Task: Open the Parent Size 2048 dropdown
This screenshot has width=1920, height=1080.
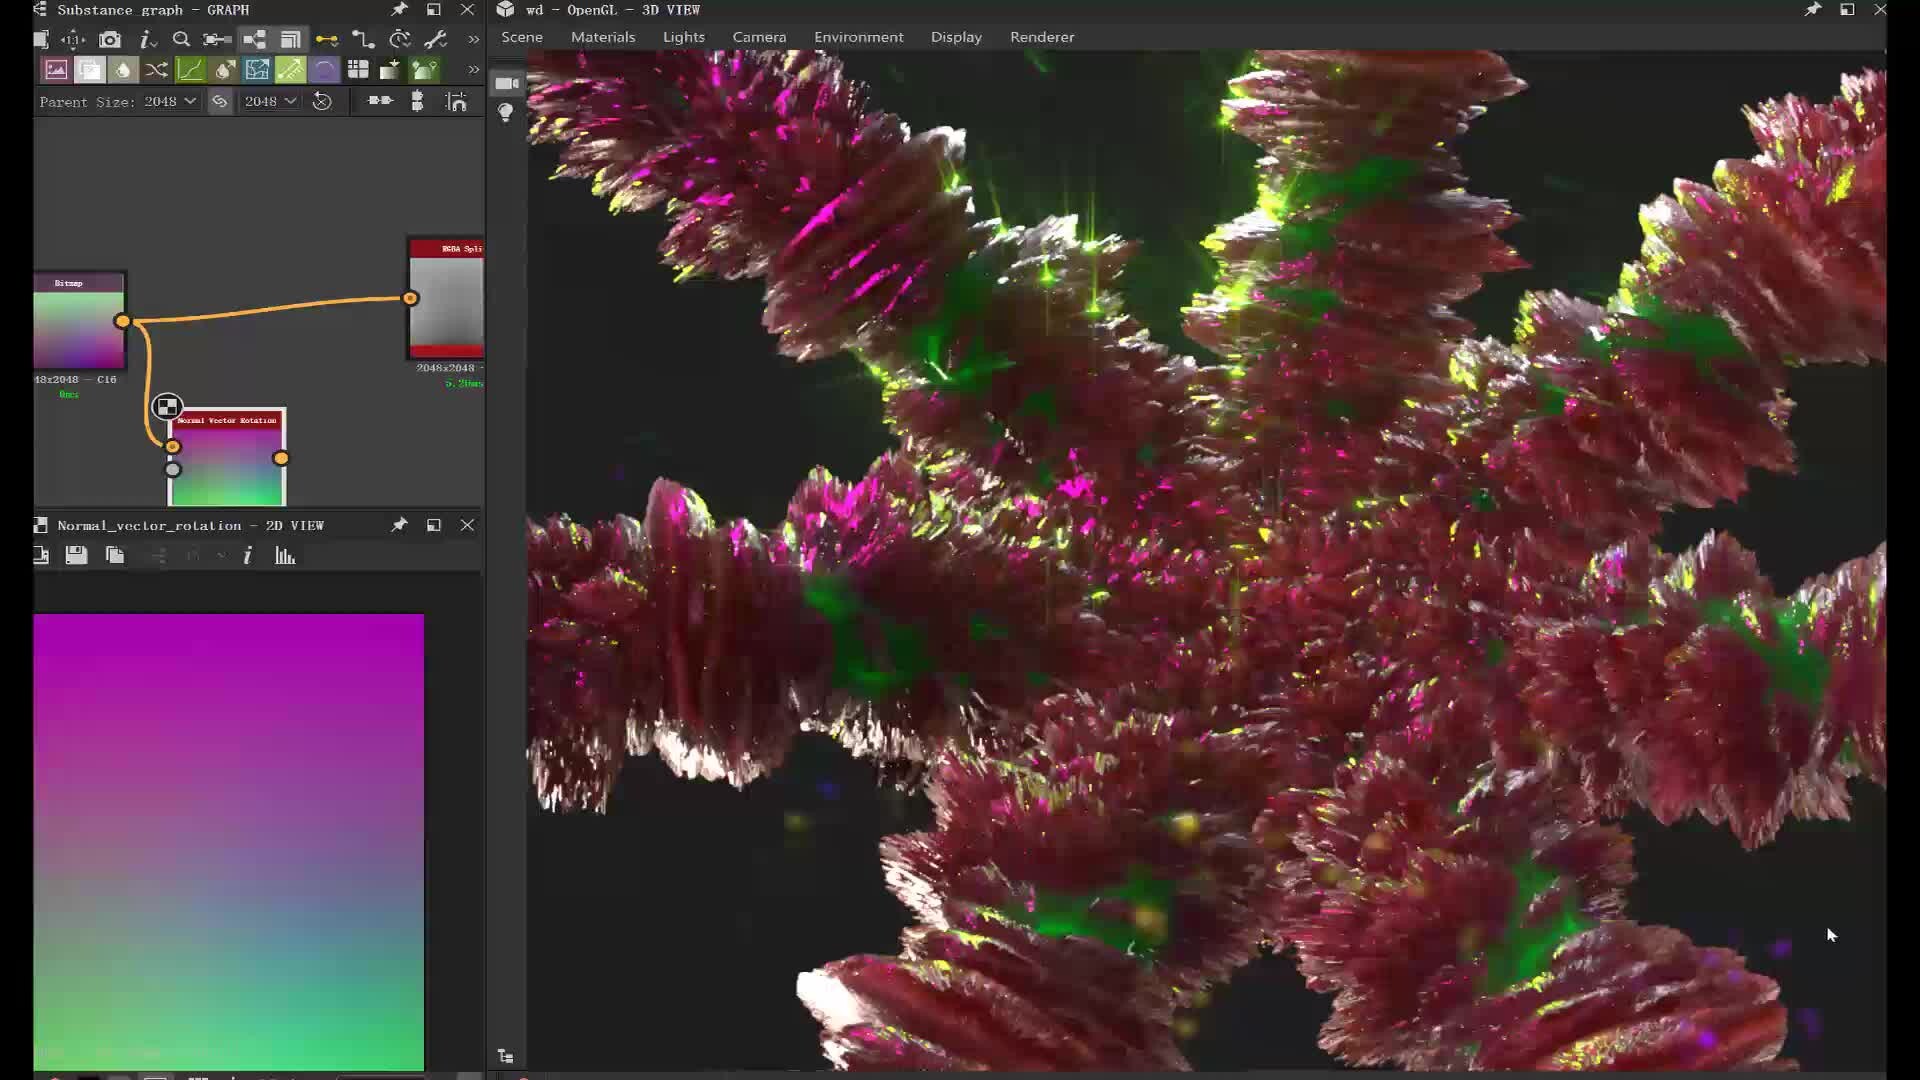Action: [168, 101]
